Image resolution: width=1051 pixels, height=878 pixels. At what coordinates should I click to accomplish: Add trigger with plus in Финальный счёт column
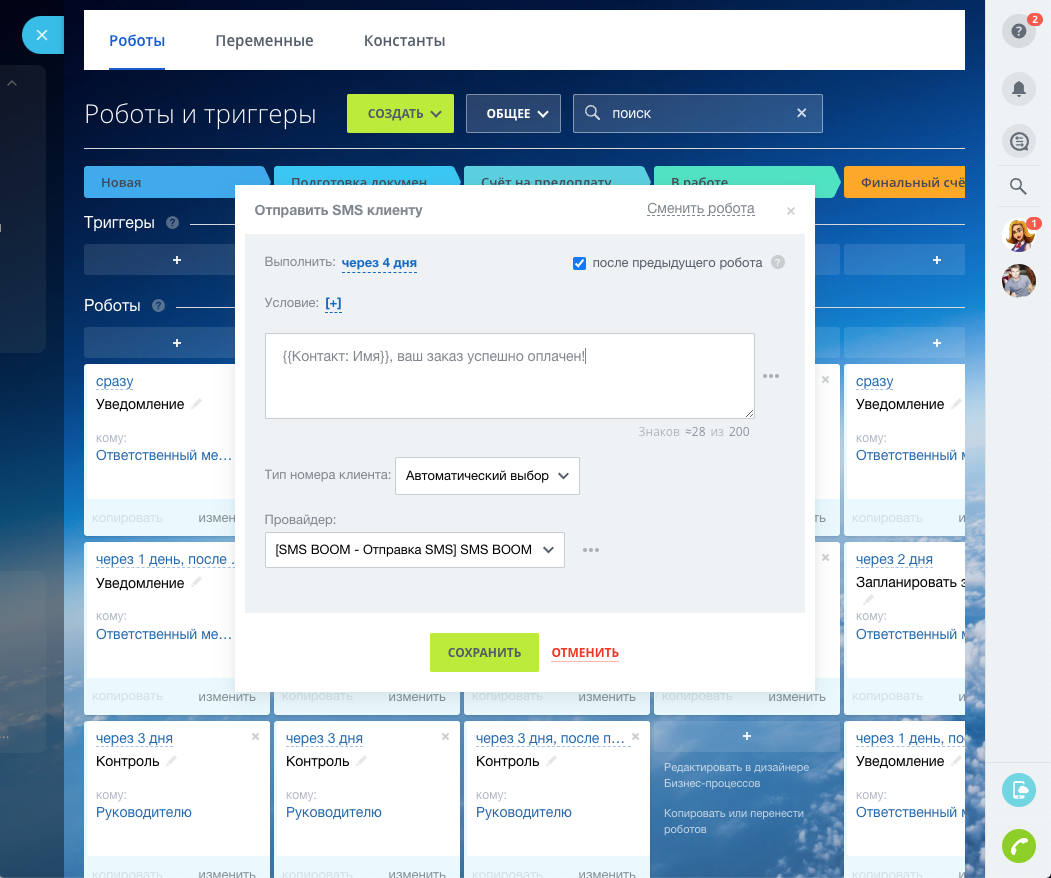[937, 259]
